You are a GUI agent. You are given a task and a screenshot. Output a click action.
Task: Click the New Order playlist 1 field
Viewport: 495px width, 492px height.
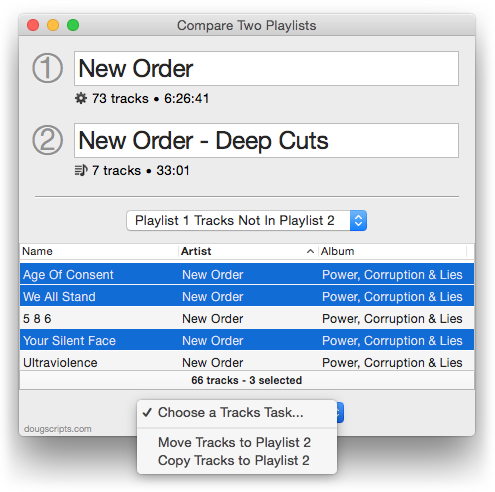click(x=266, y=68)
